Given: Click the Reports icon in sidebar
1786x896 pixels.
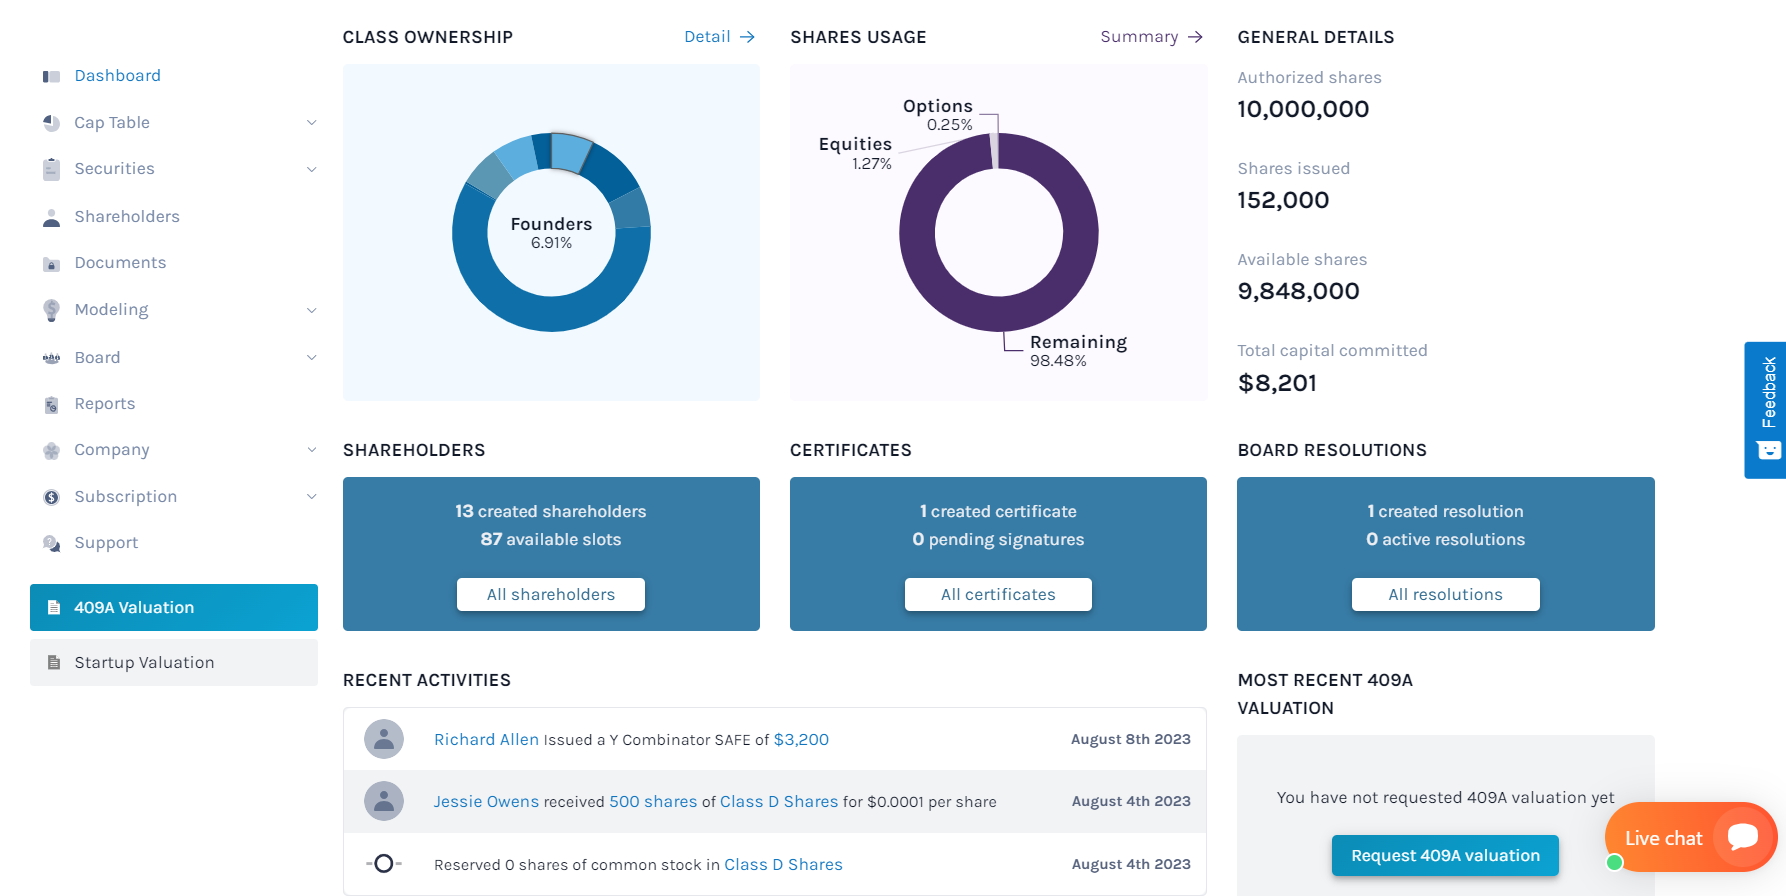Looking at the screenshot, I should coord(51,405).
